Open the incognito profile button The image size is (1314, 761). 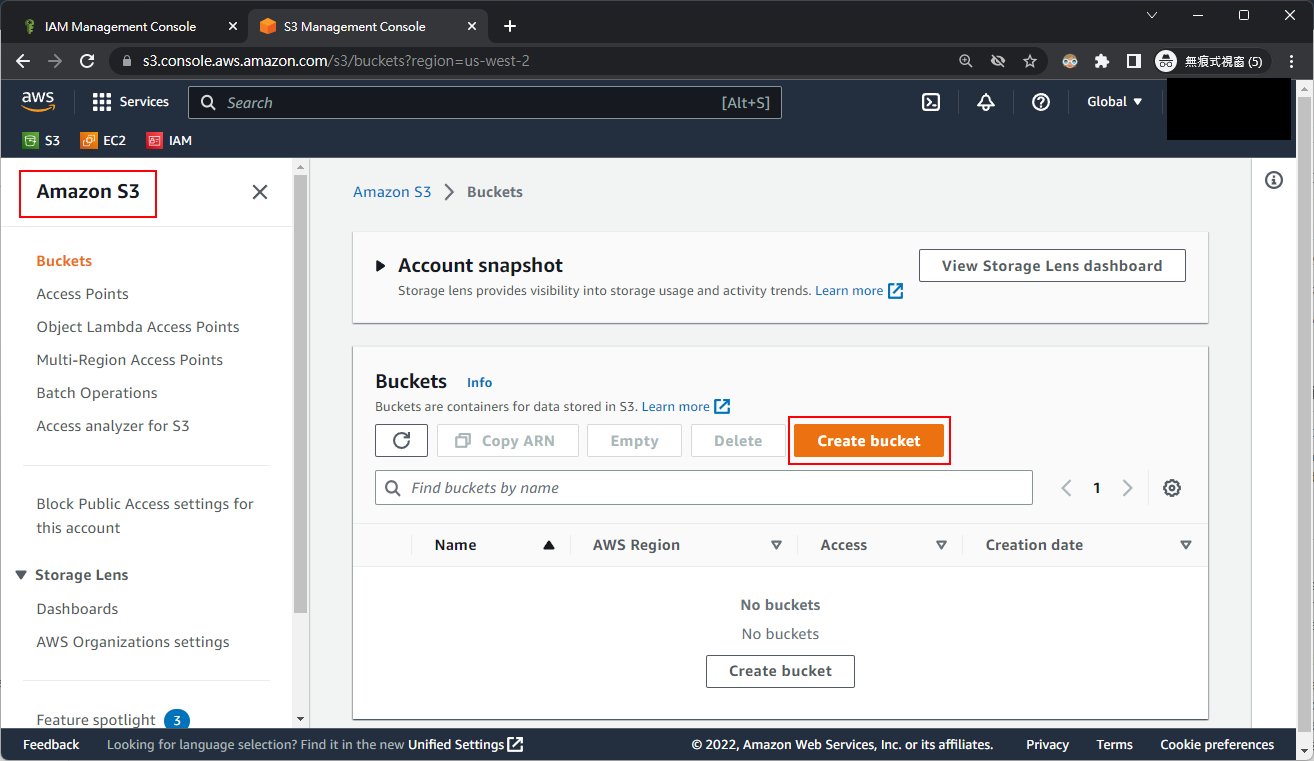1212,61
